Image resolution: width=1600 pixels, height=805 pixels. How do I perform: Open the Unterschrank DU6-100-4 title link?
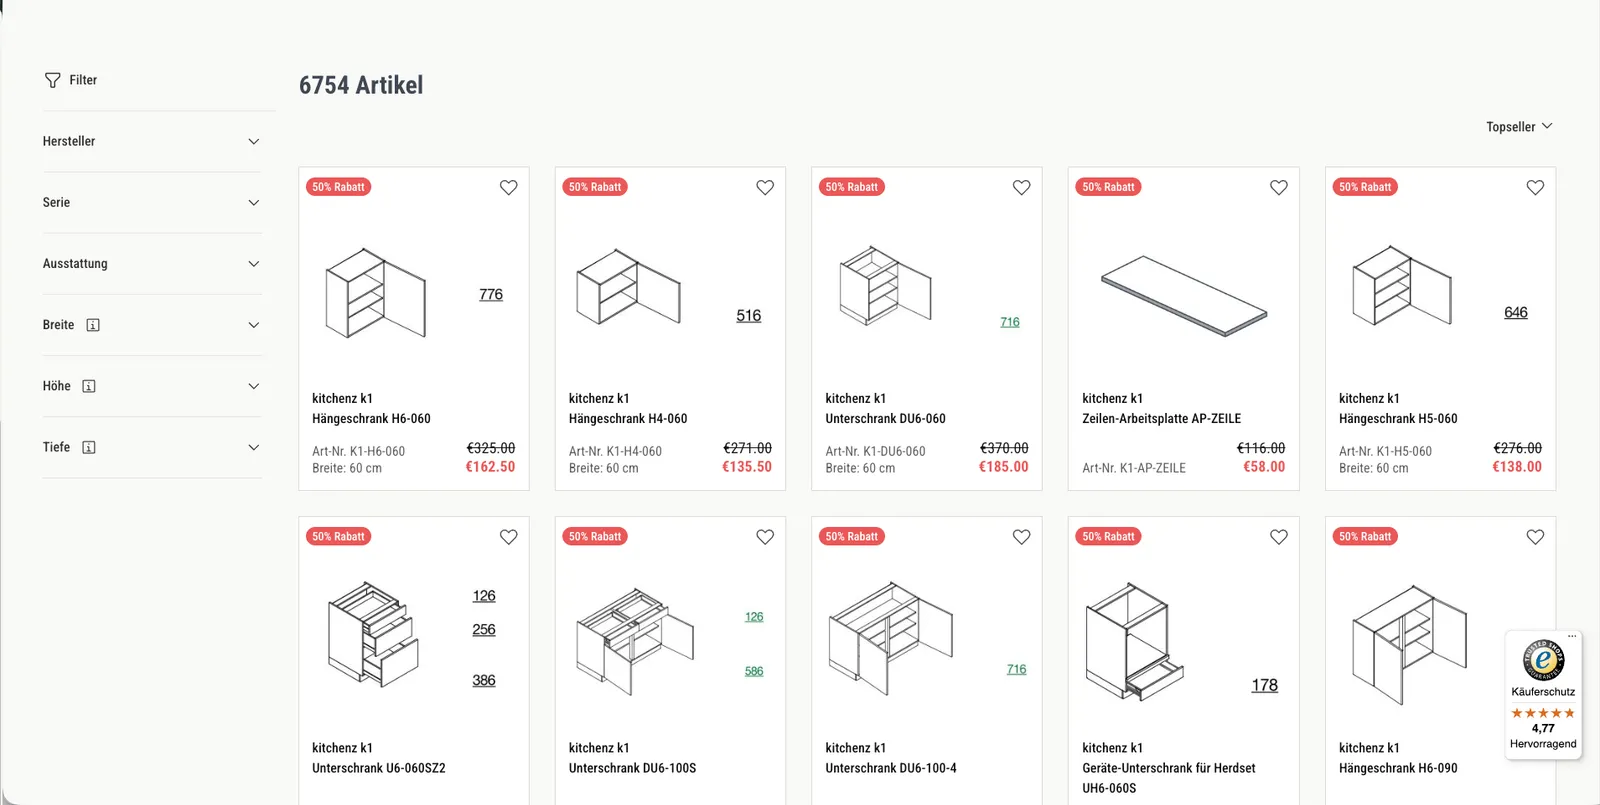(891, 769)
